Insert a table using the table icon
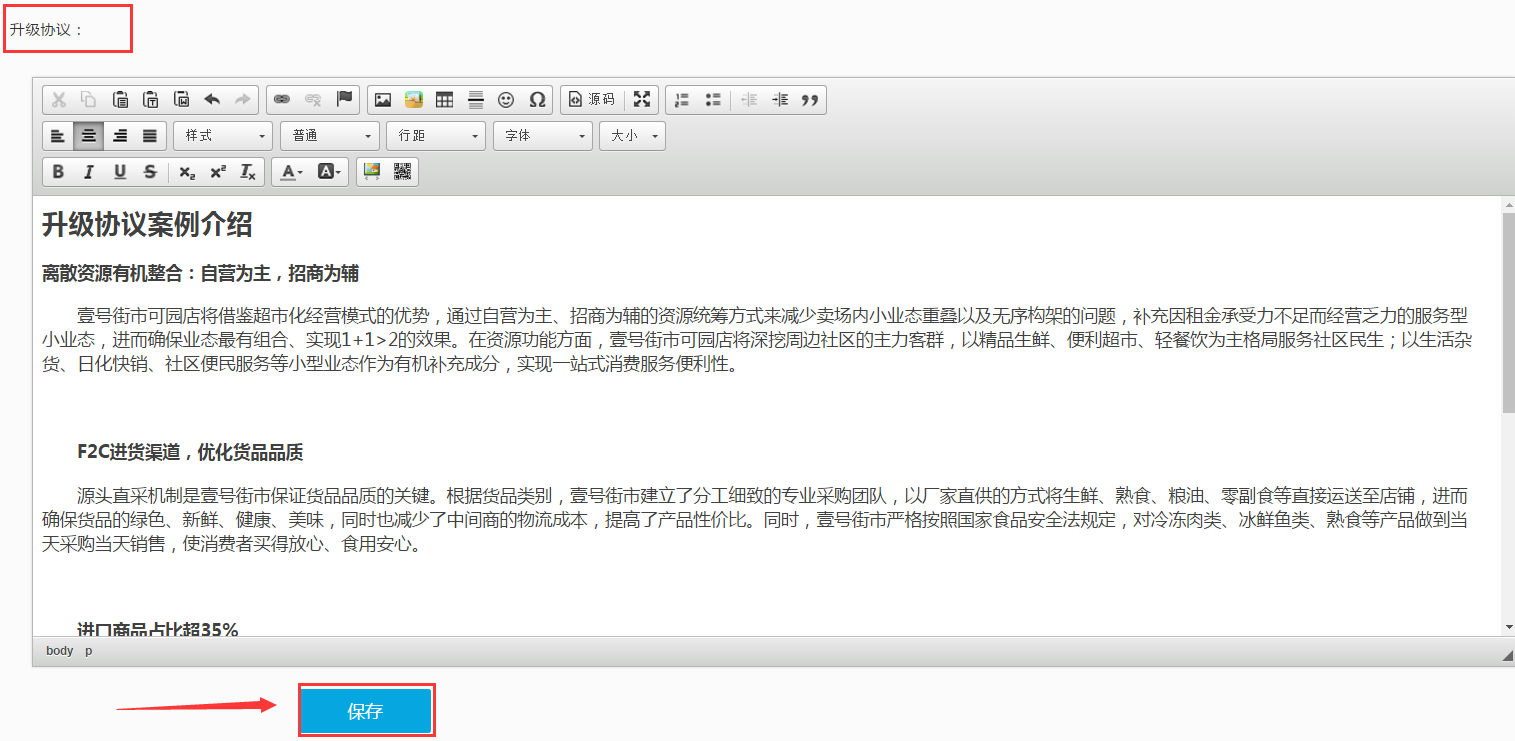 pos(445,99)
